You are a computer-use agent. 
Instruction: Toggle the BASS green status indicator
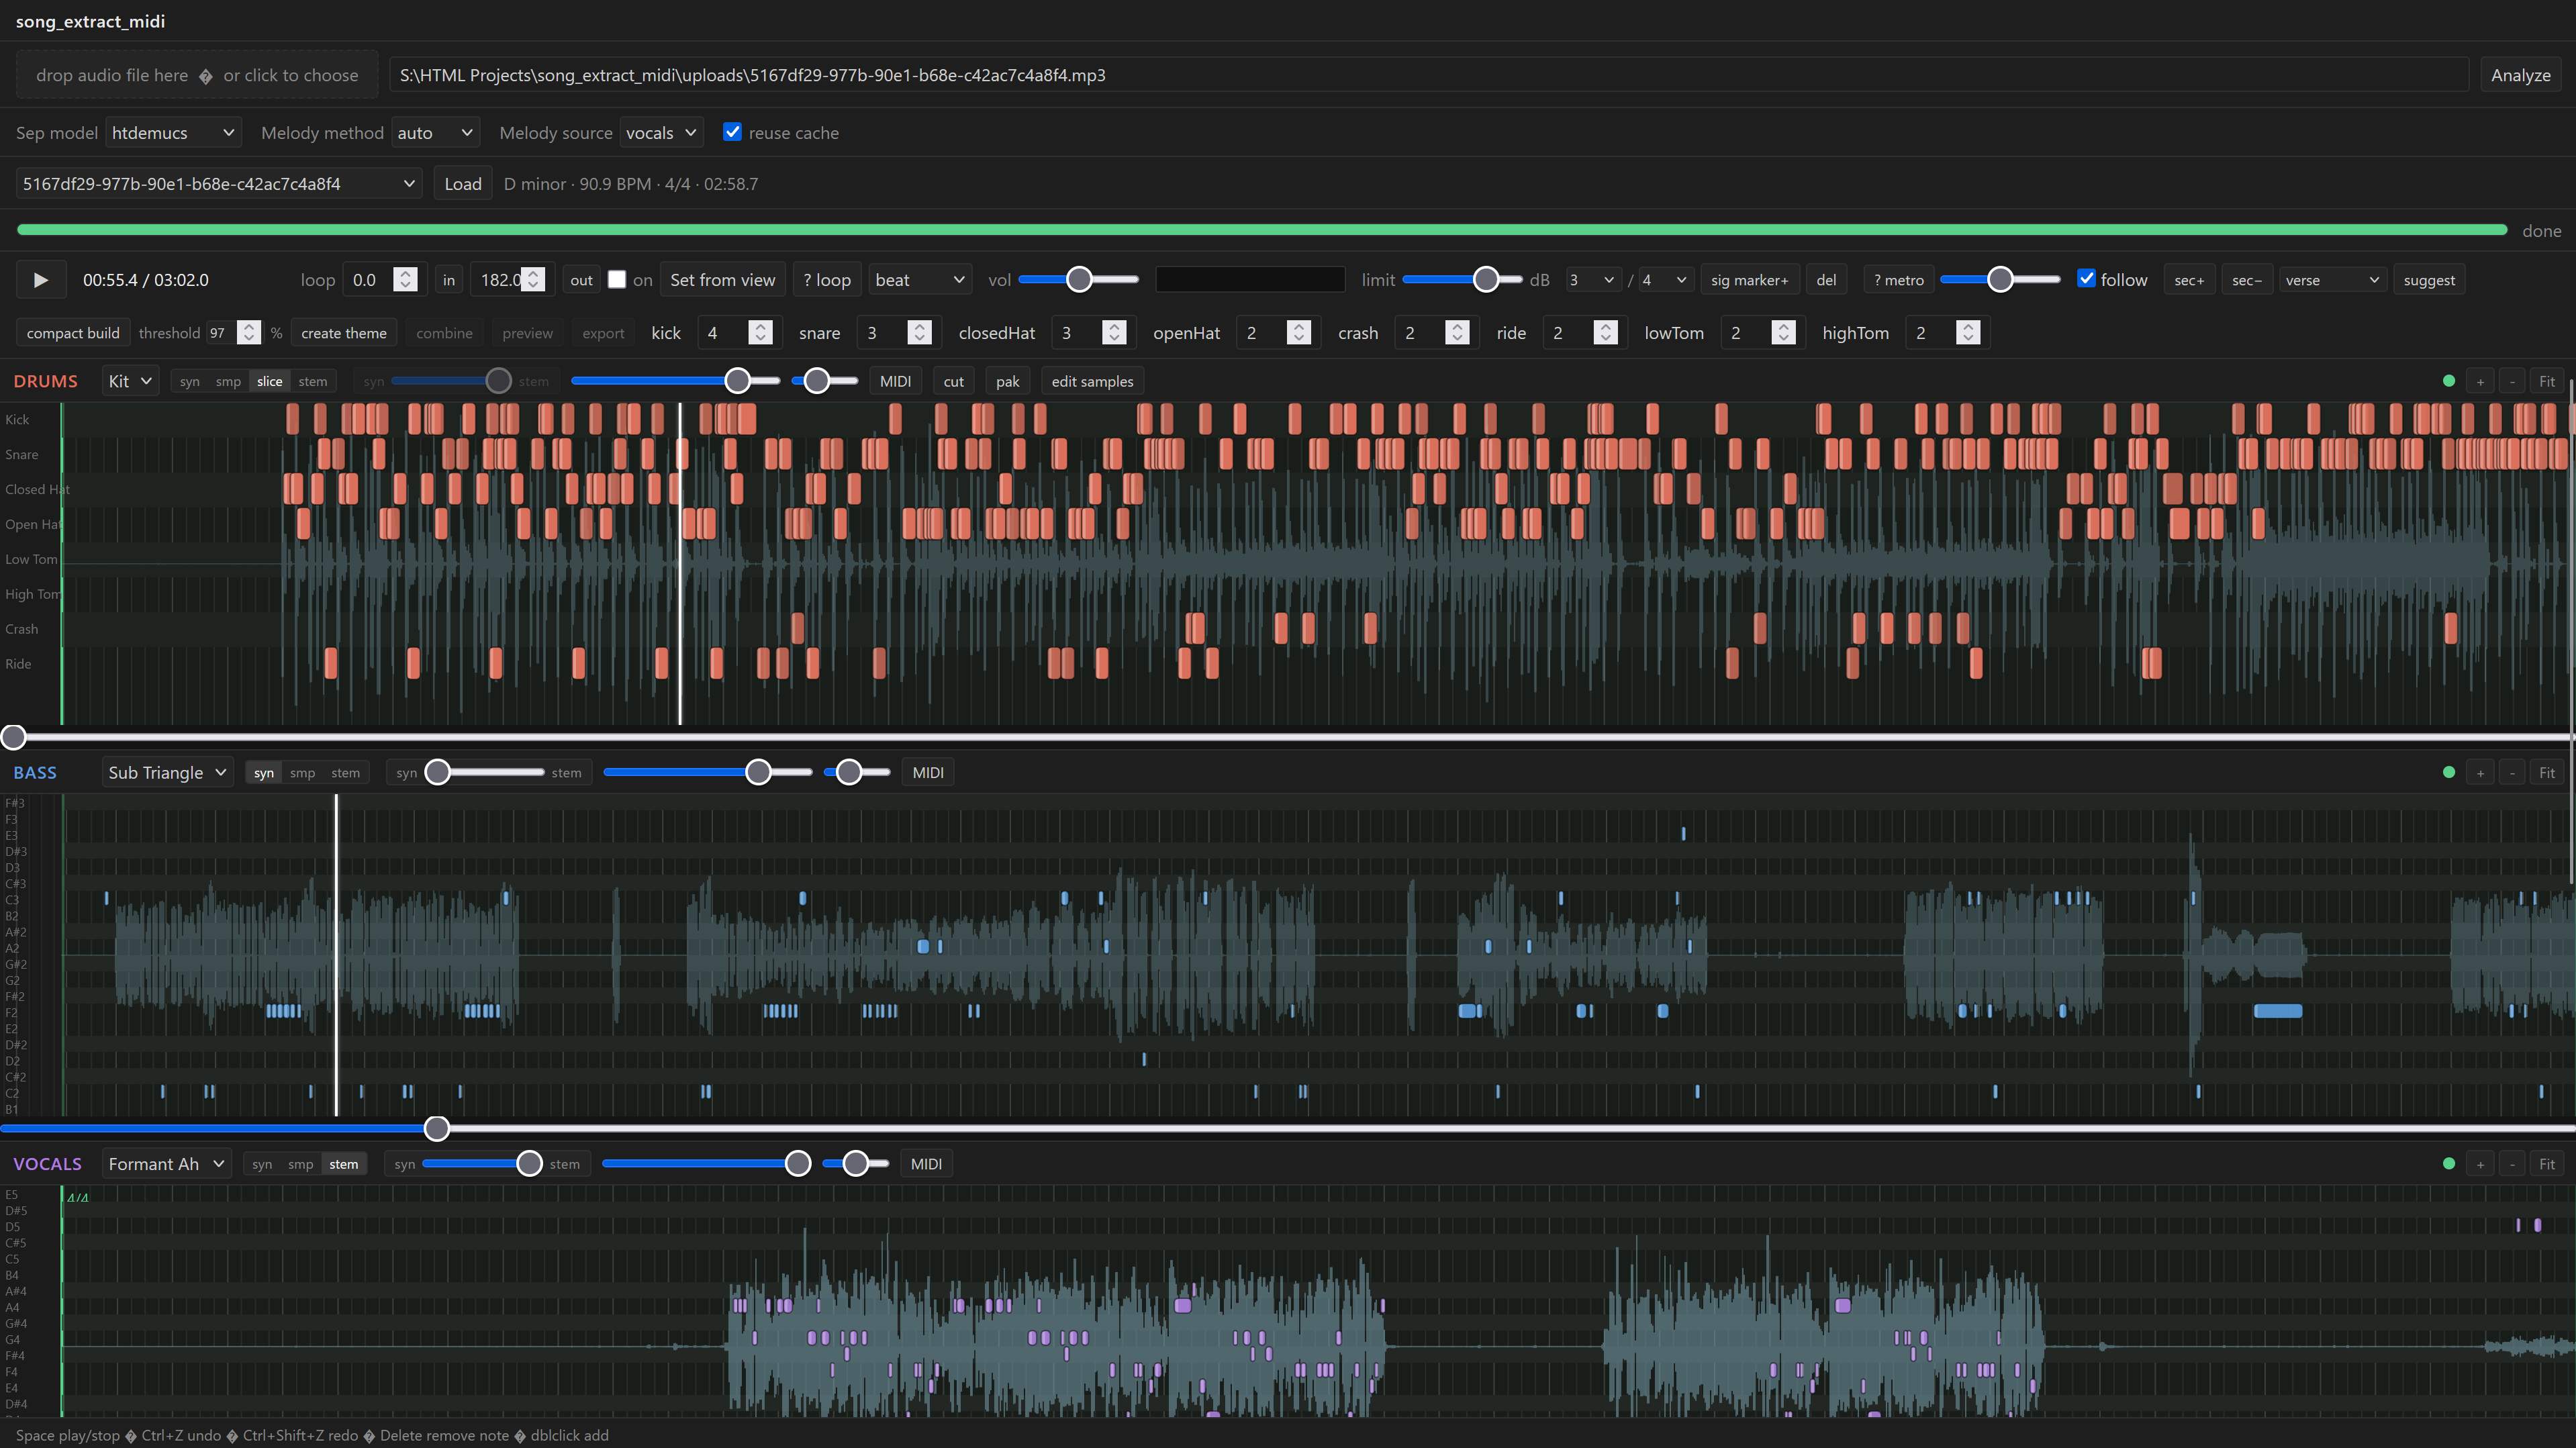point(2448,772)
